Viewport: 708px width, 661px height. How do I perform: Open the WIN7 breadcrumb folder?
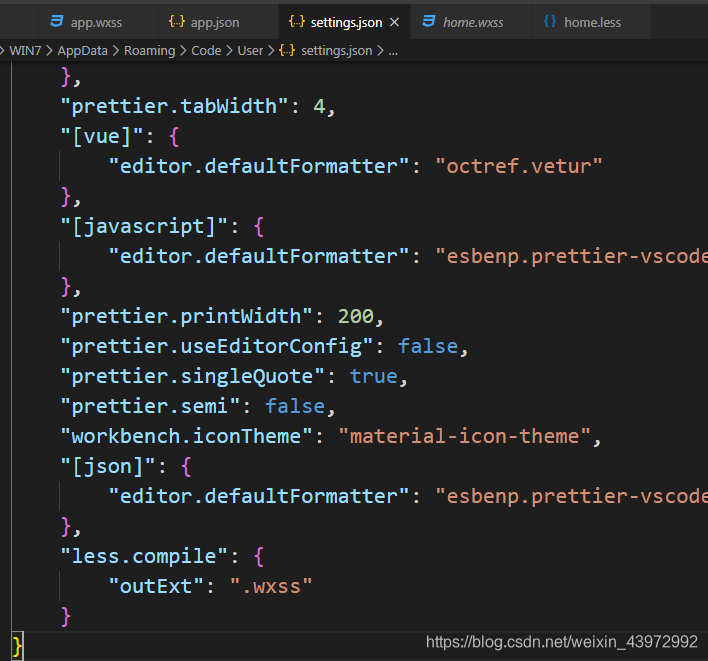tap(25, 51)
